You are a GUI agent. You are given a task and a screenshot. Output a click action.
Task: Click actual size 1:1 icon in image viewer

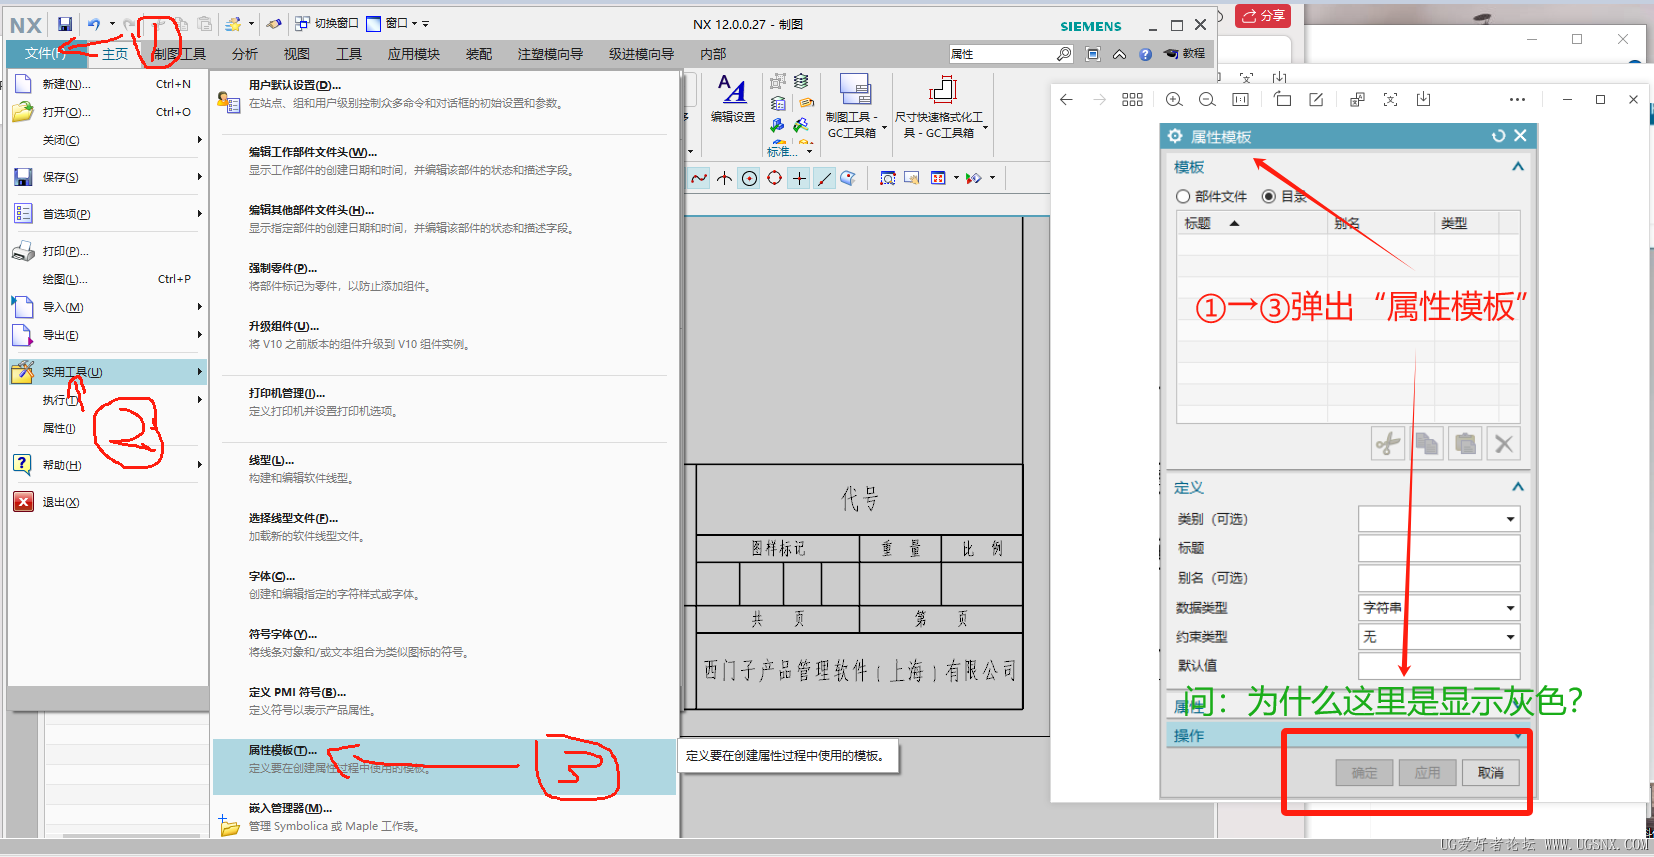1240,99
